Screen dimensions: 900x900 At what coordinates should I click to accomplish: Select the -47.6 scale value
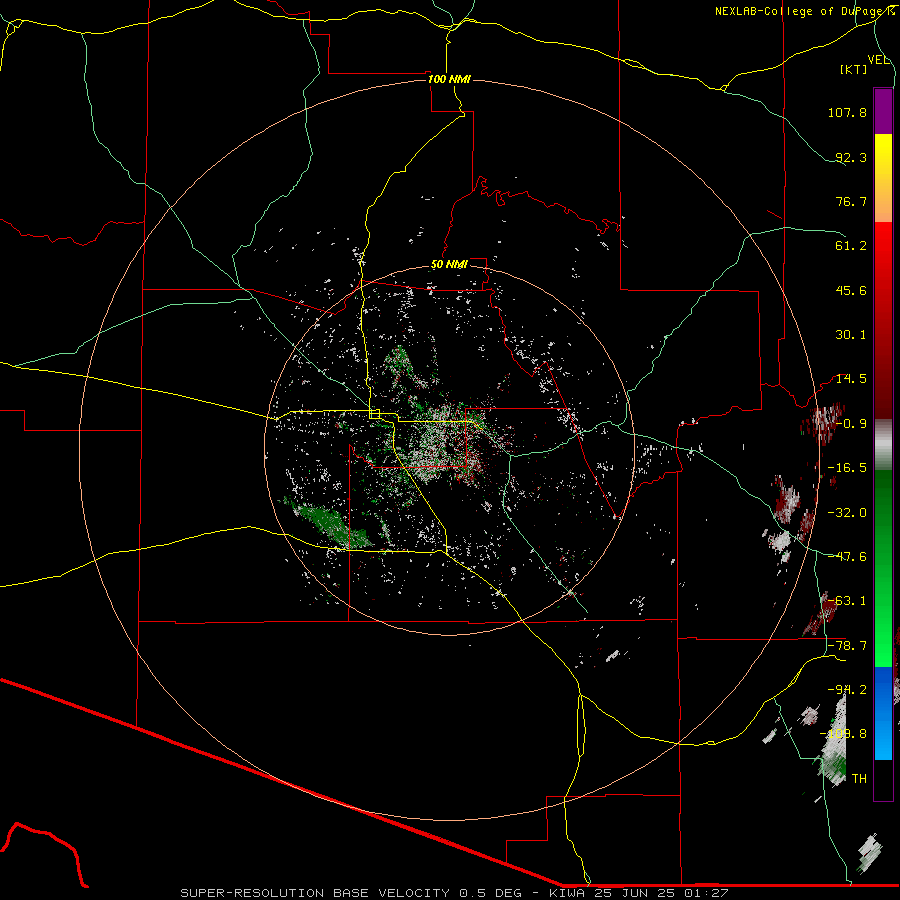click(x=847, y=557)
